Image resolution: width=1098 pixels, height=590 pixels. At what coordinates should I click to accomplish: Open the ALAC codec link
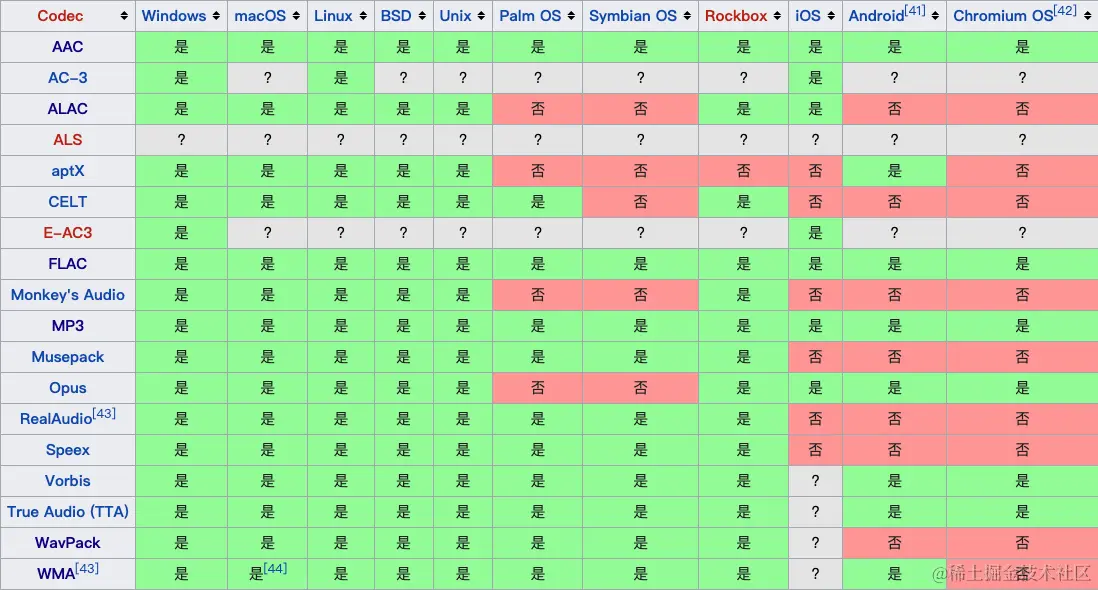[x=67, y=109]
